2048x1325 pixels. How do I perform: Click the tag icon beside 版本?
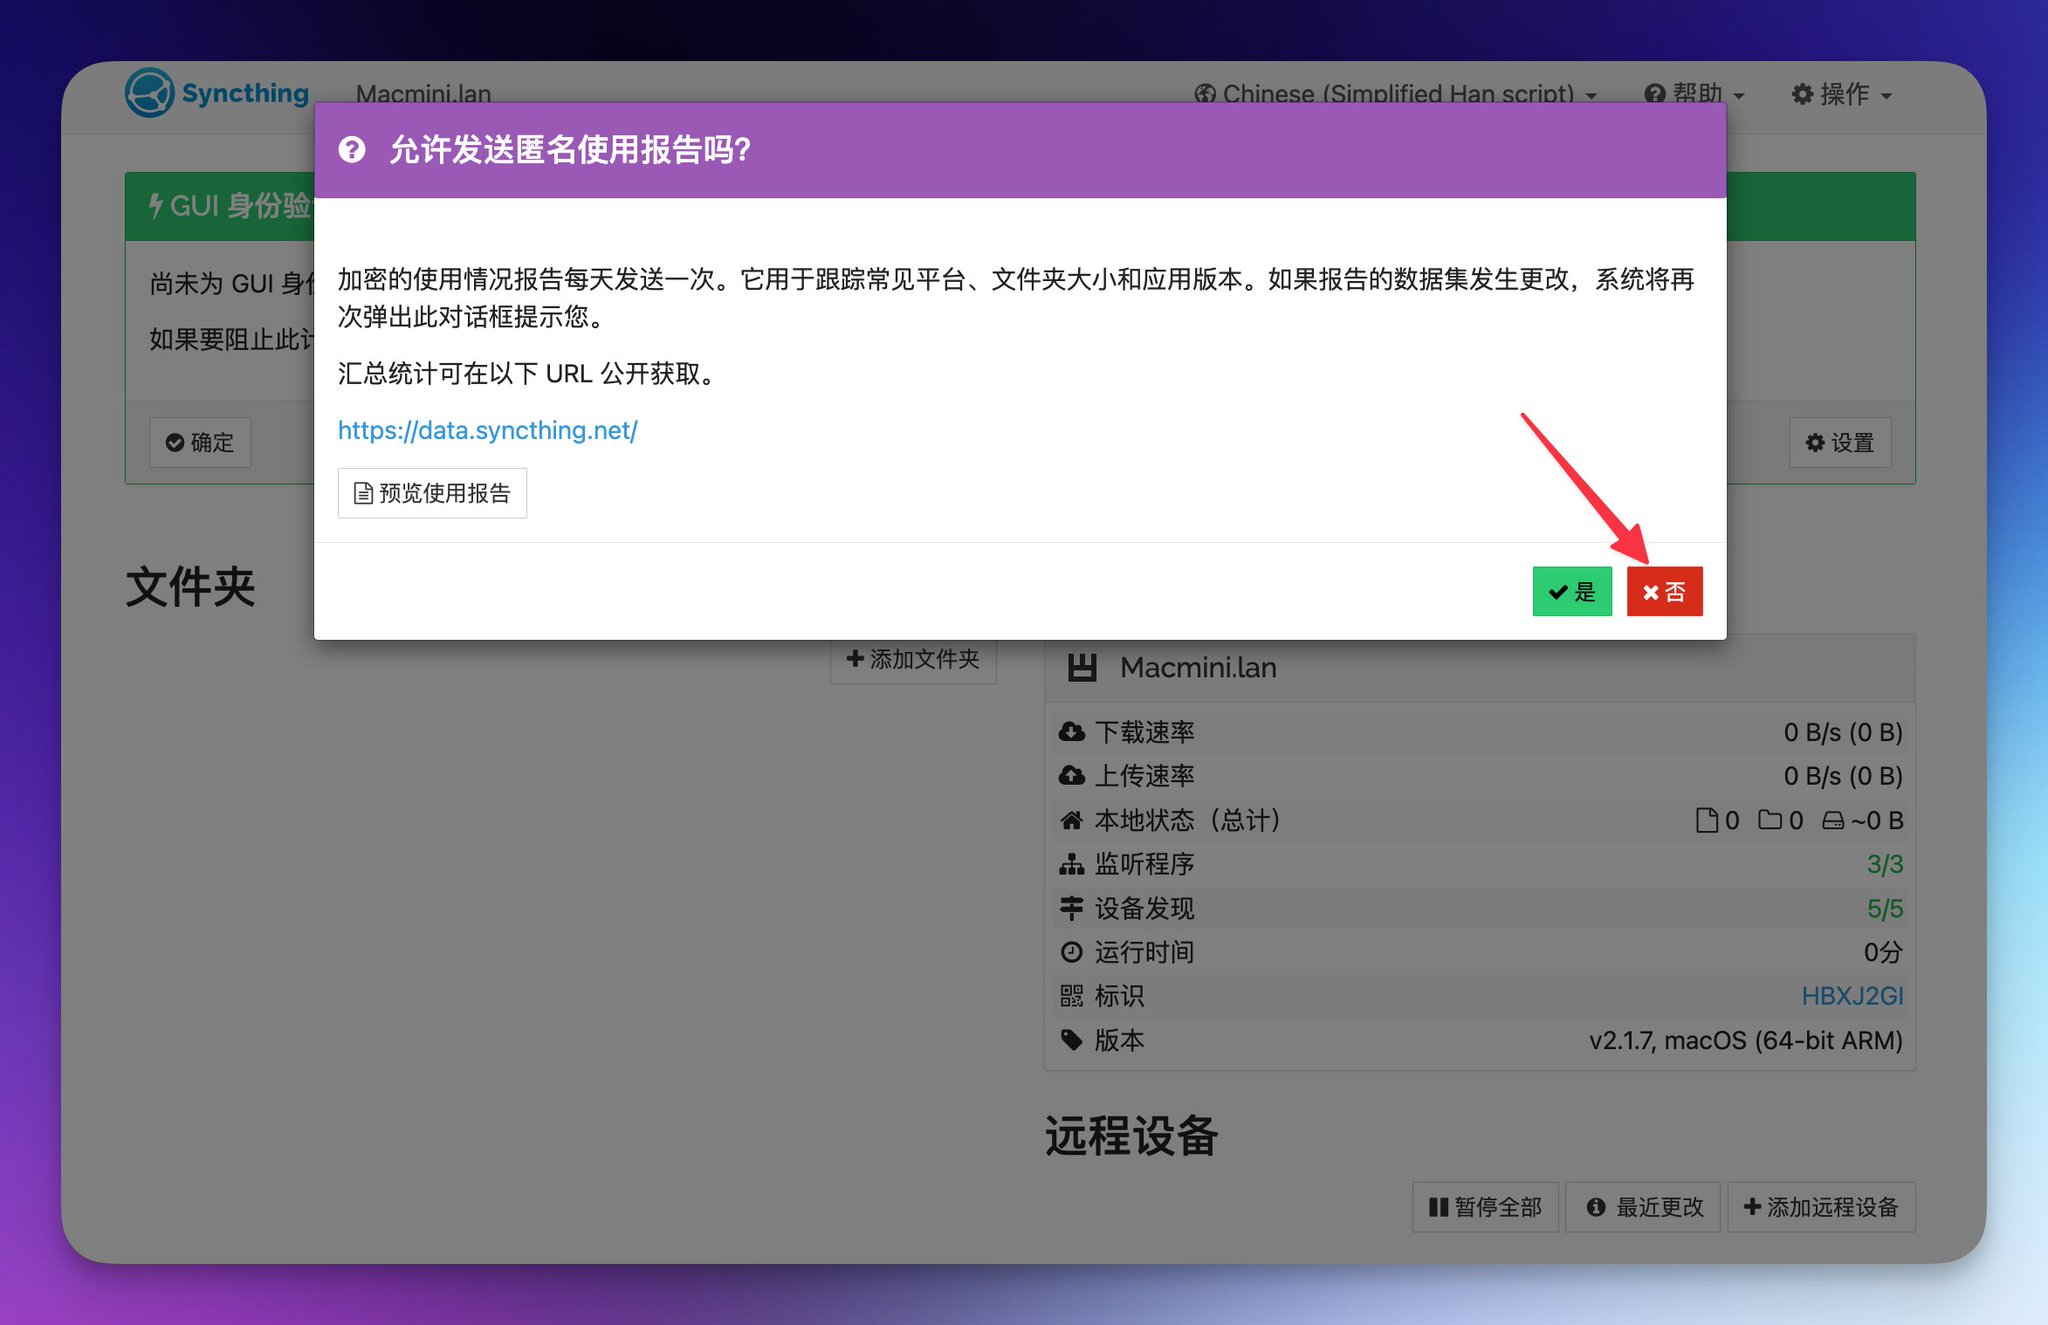click(1071, 1040)
